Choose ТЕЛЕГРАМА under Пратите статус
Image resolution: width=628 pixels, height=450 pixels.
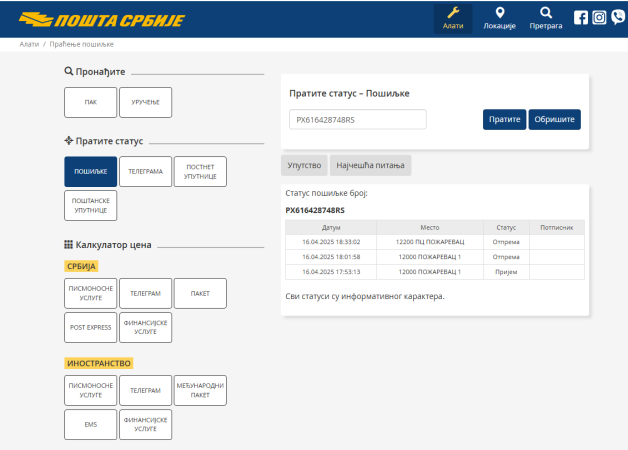(x=145, y=171)
